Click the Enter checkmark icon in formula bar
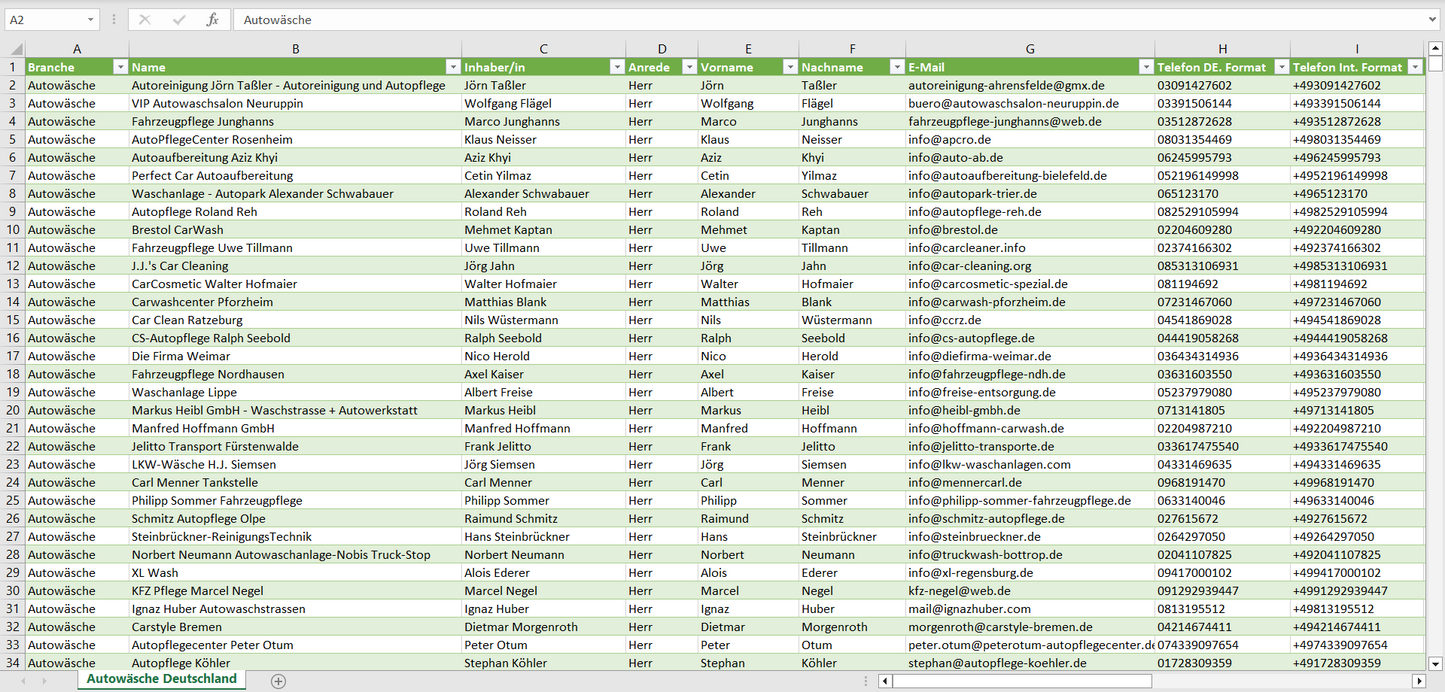Screen dimensions: 1445x692 179,20
